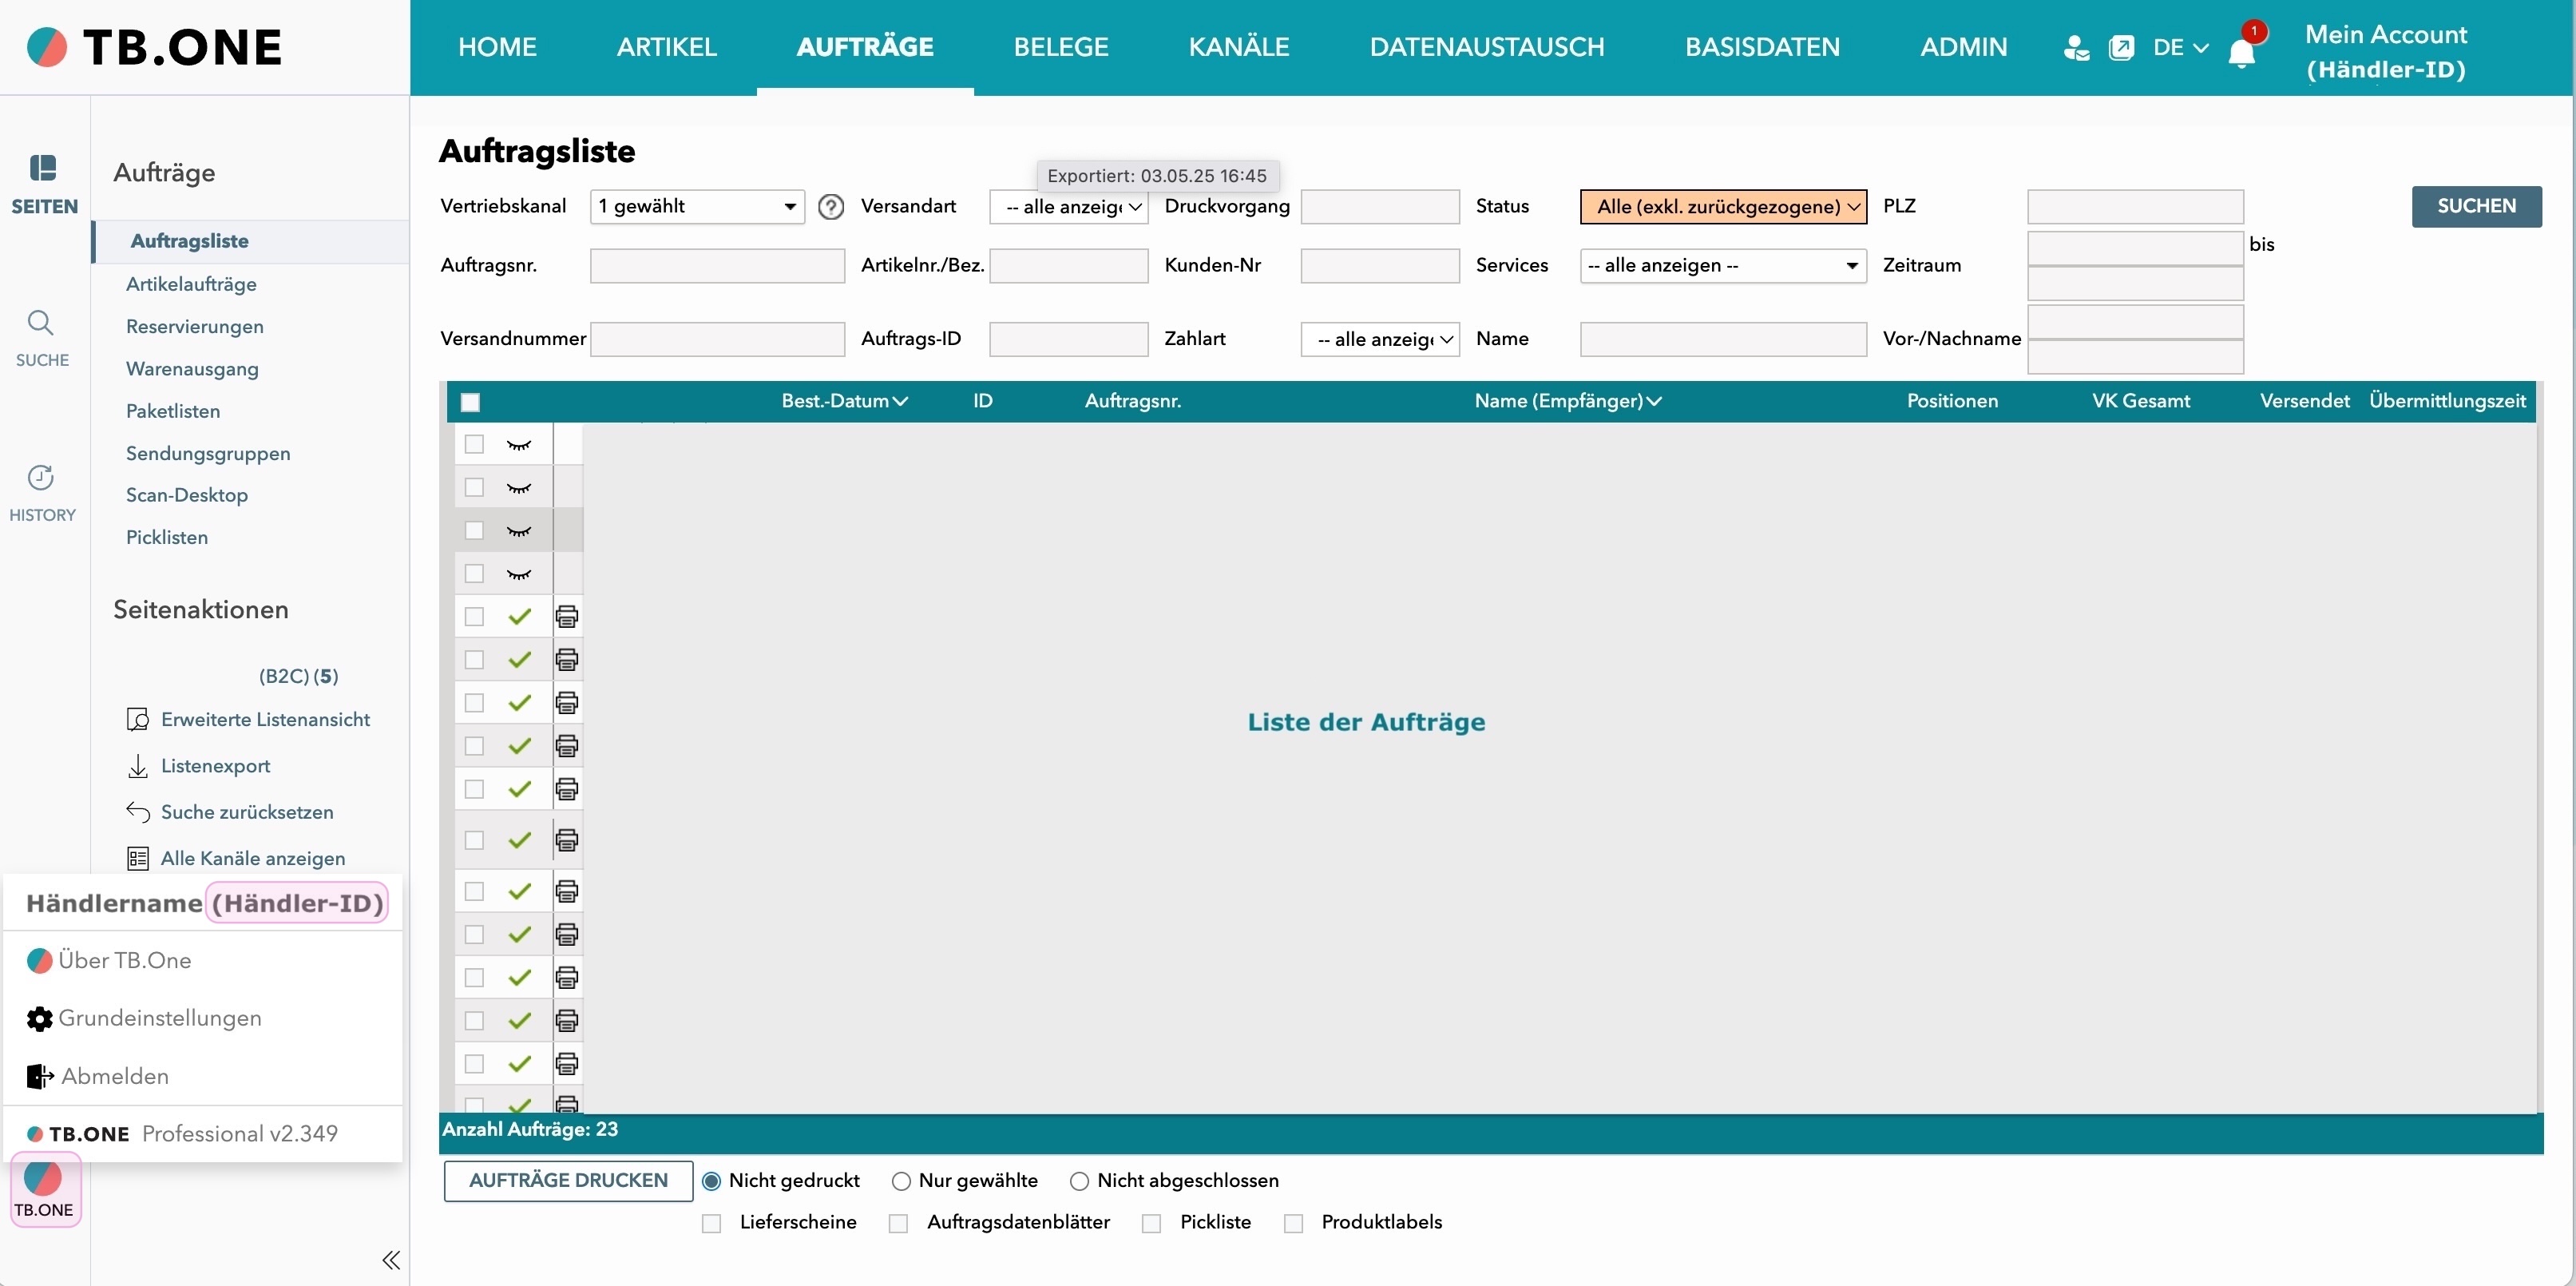The width and height of the screenshot is (2576, 1286).
Task: Expand the Vertriebskanal dropdown
Action: tap(697, 207)
